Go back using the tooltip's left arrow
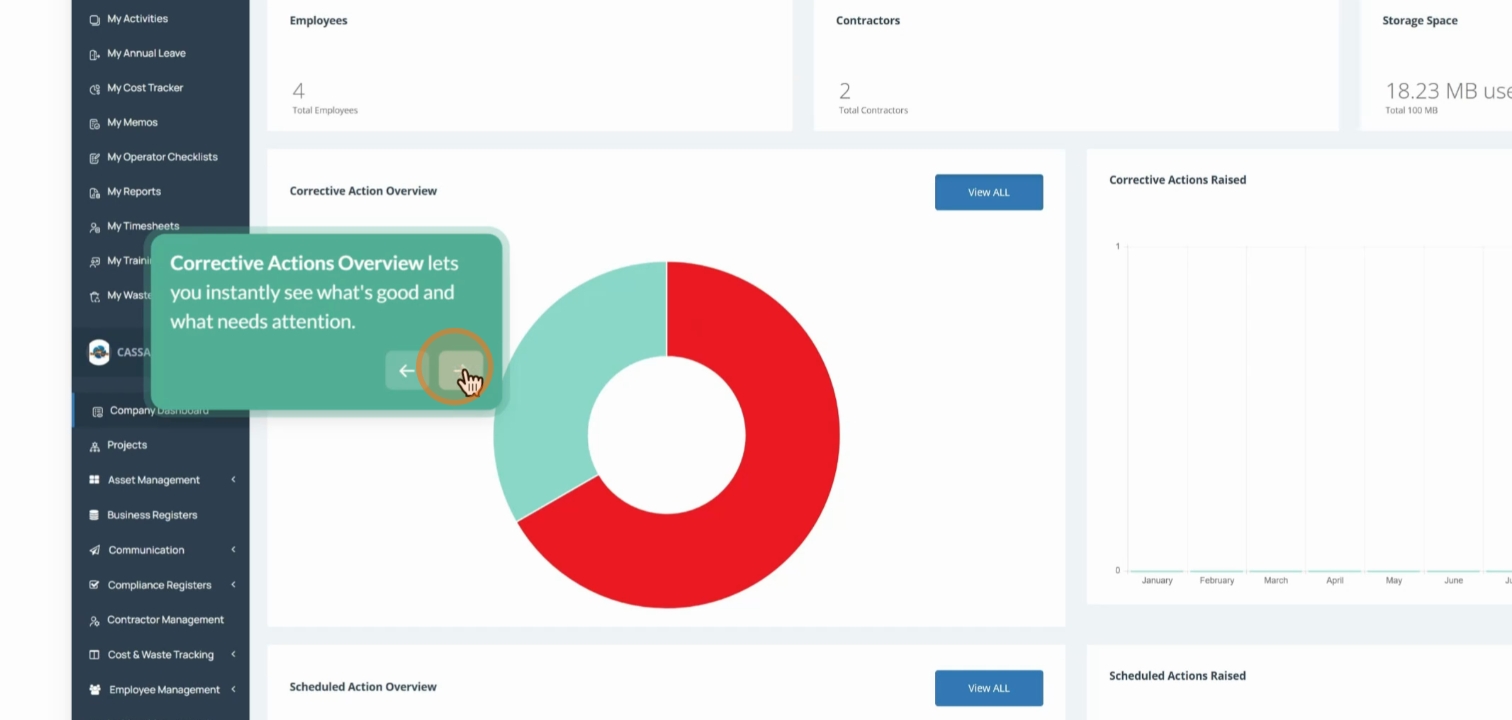Screen dimensions: 1512x720 click(406, 371)
